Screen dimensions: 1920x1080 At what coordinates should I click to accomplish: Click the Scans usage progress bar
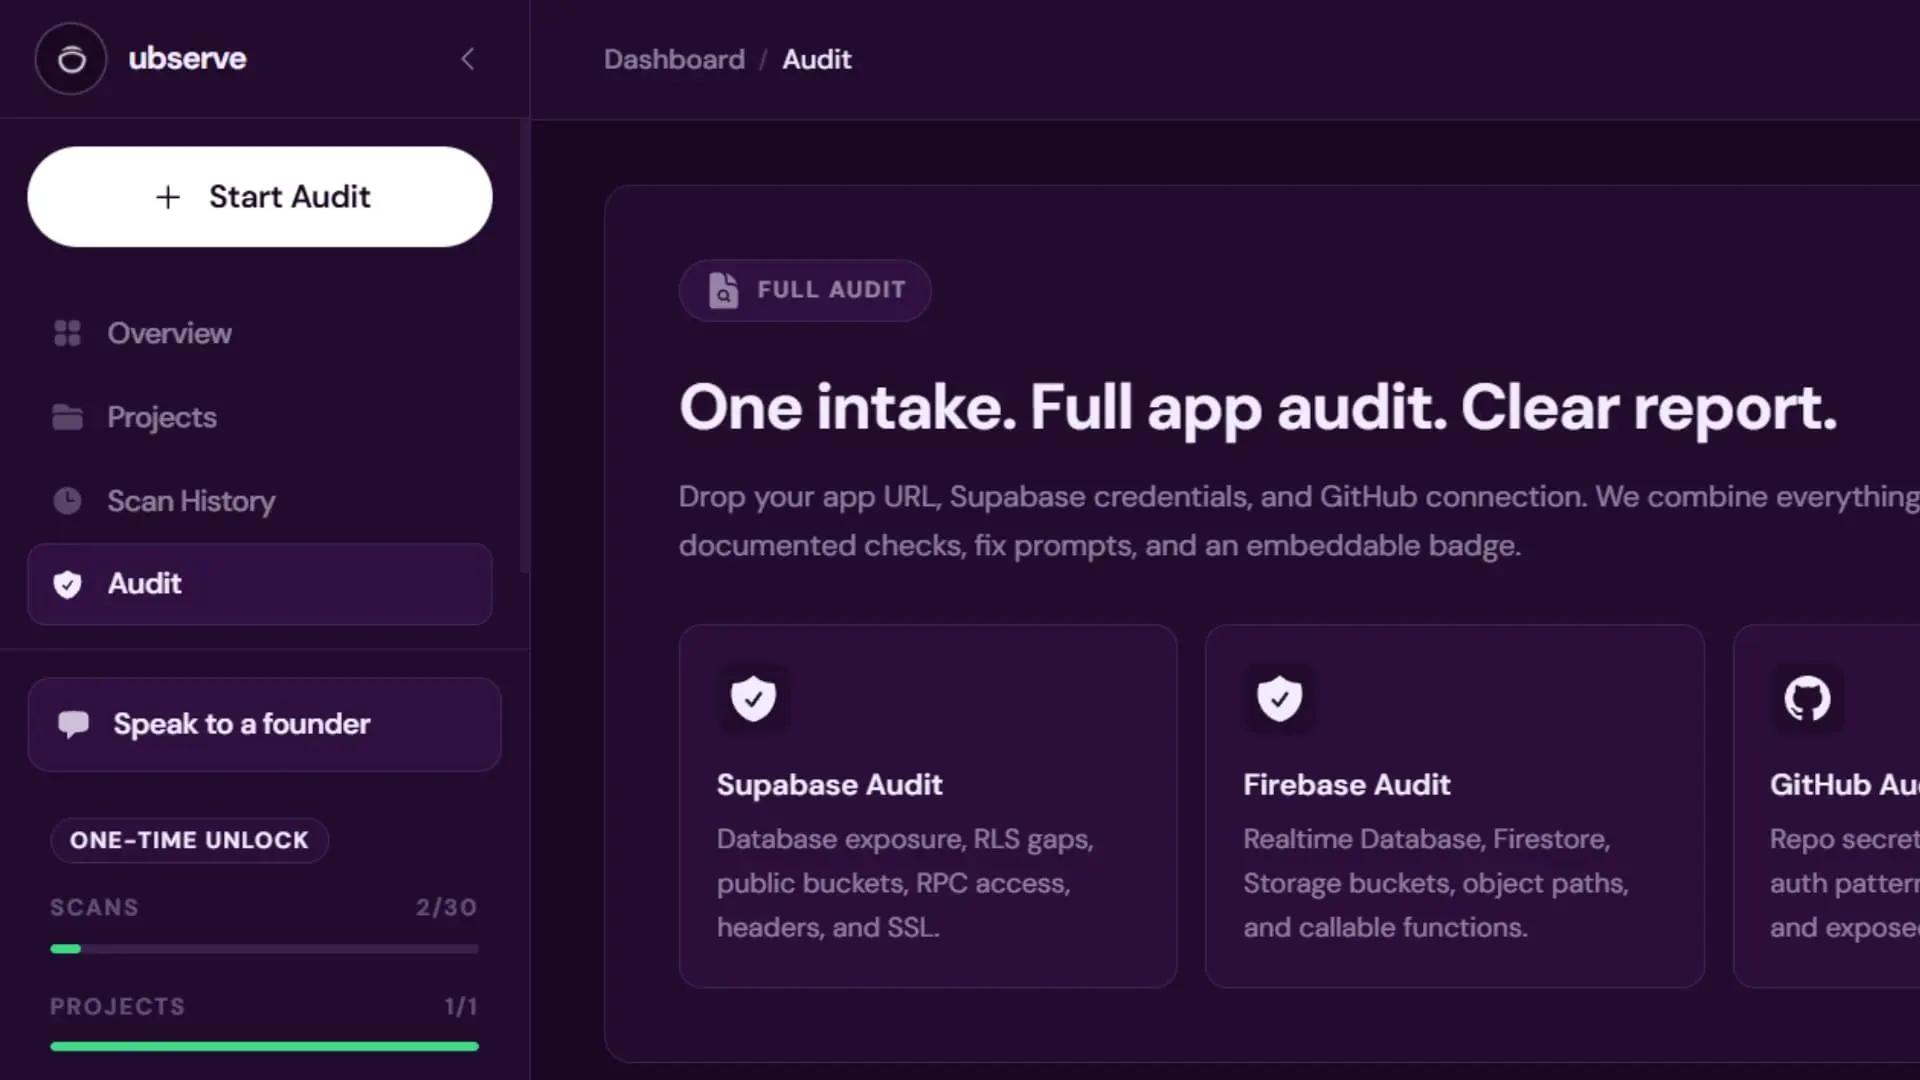point(264,948)
